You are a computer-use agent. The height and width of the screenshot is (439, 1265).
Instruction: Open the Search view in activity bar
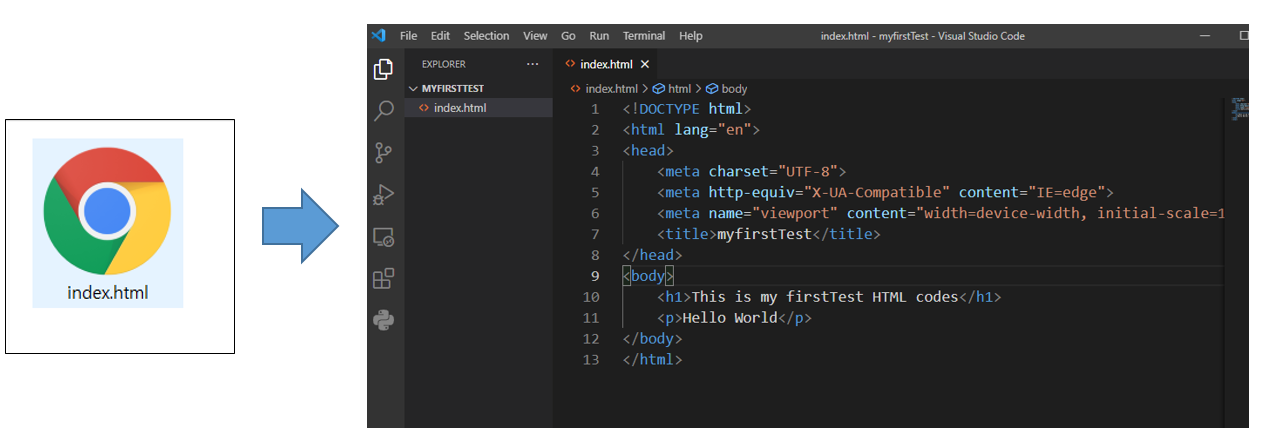(383, 110)
